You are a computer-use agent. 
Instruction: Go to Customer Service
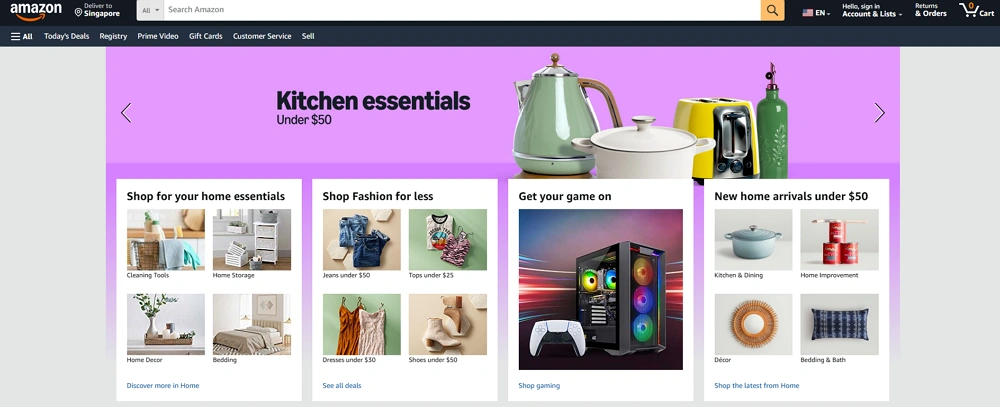tap(262, 36)
